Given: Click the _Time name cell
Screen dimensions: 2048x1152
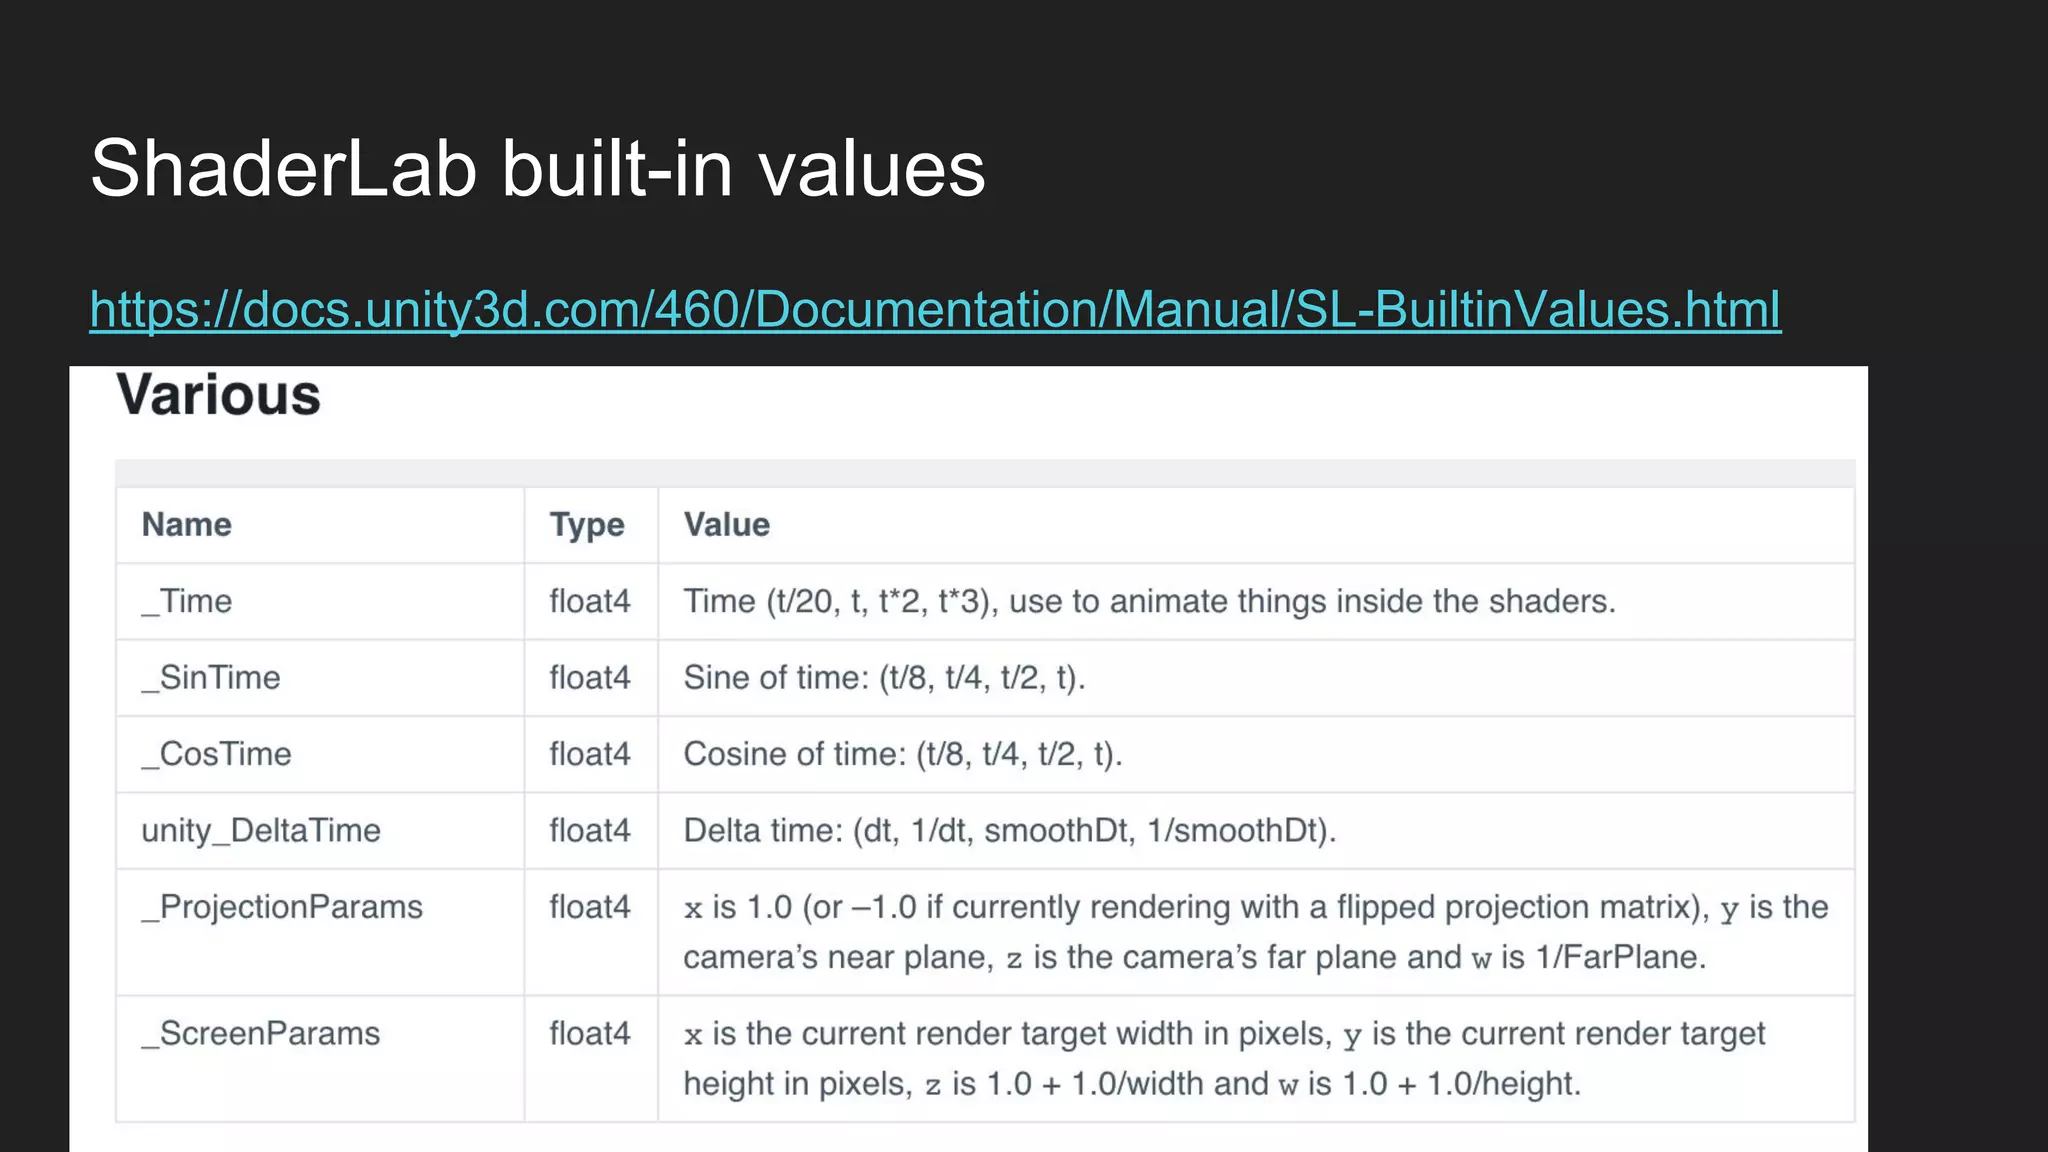Looking at the screenshot, I should coord(187,601).
